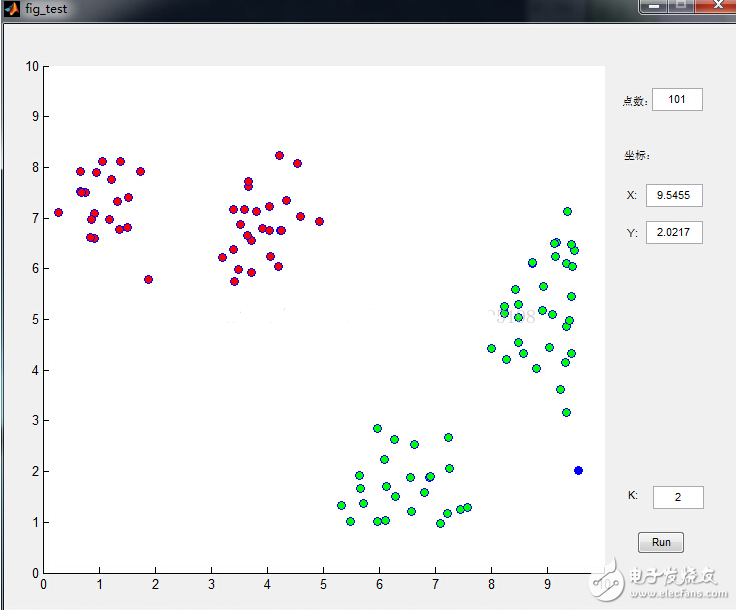Minimize the fig_test window
736x610 pixels.
pyautogui.click(x=656, y=5)
